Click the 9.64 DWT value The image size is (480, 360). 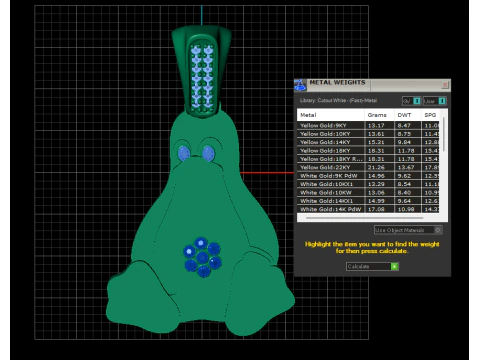404,201
